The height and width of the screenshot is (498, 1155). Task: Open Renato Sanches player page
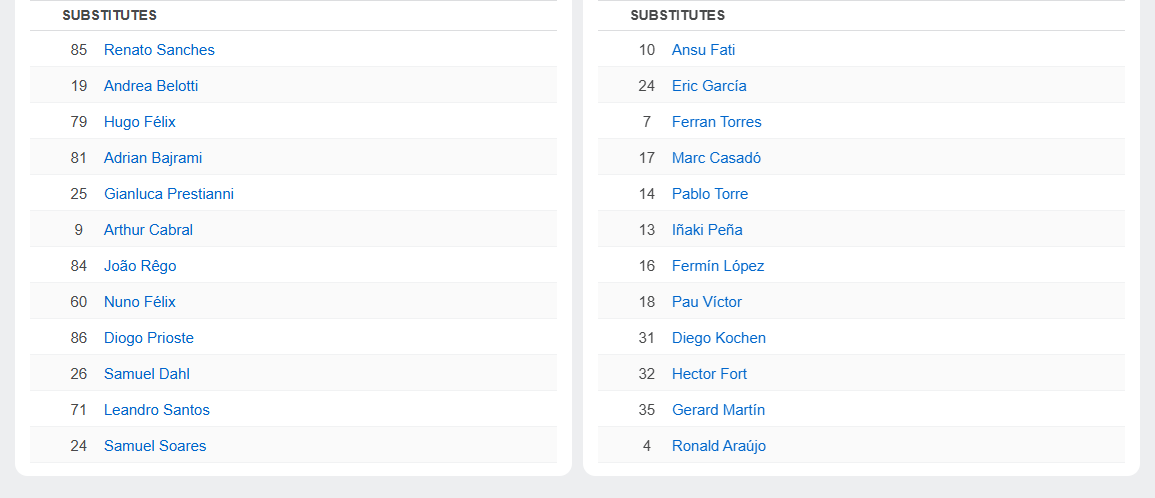tap(159, 50)
